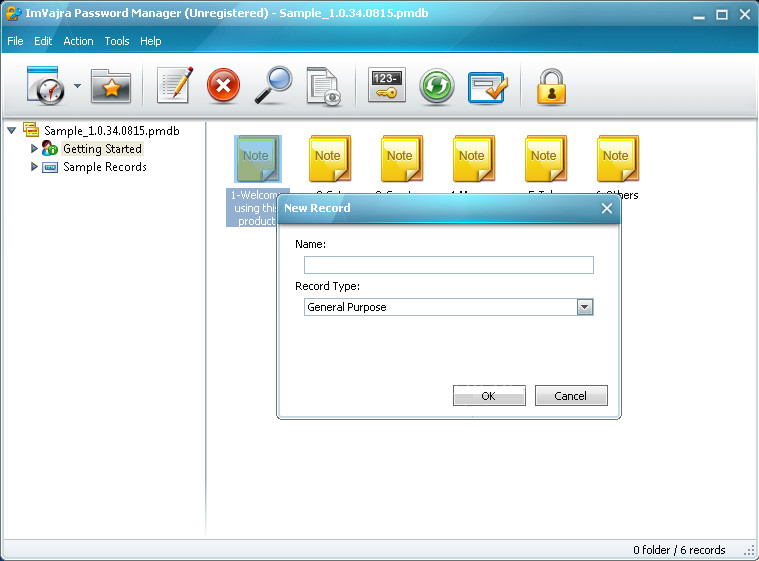The width and height of the screenshot is (759, 561).
Task: Click the edit record pencil icon
Action: point(175,85)
